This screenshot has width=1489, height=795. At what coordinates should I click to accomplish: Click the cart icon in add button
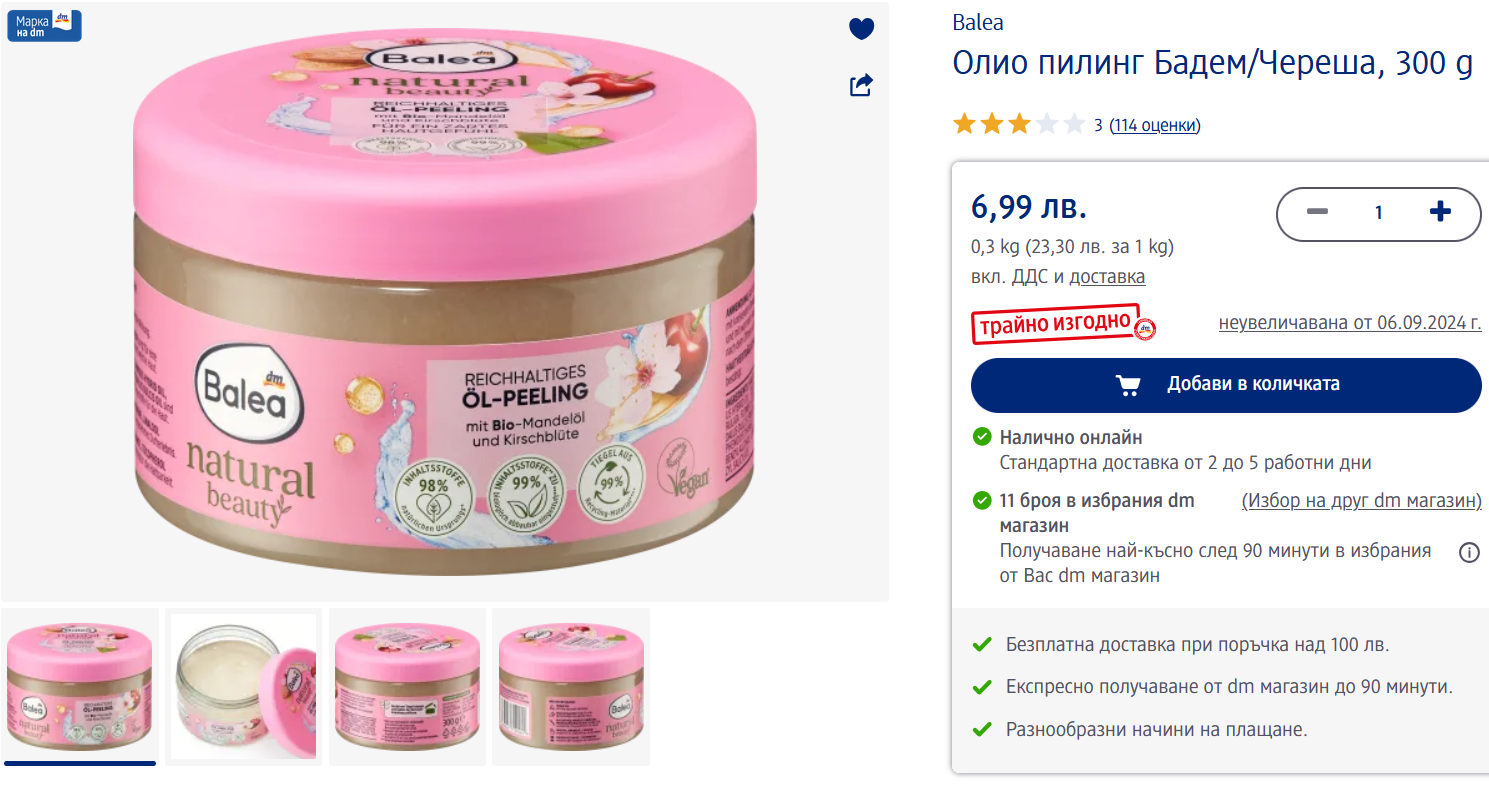click(1128, 384)
